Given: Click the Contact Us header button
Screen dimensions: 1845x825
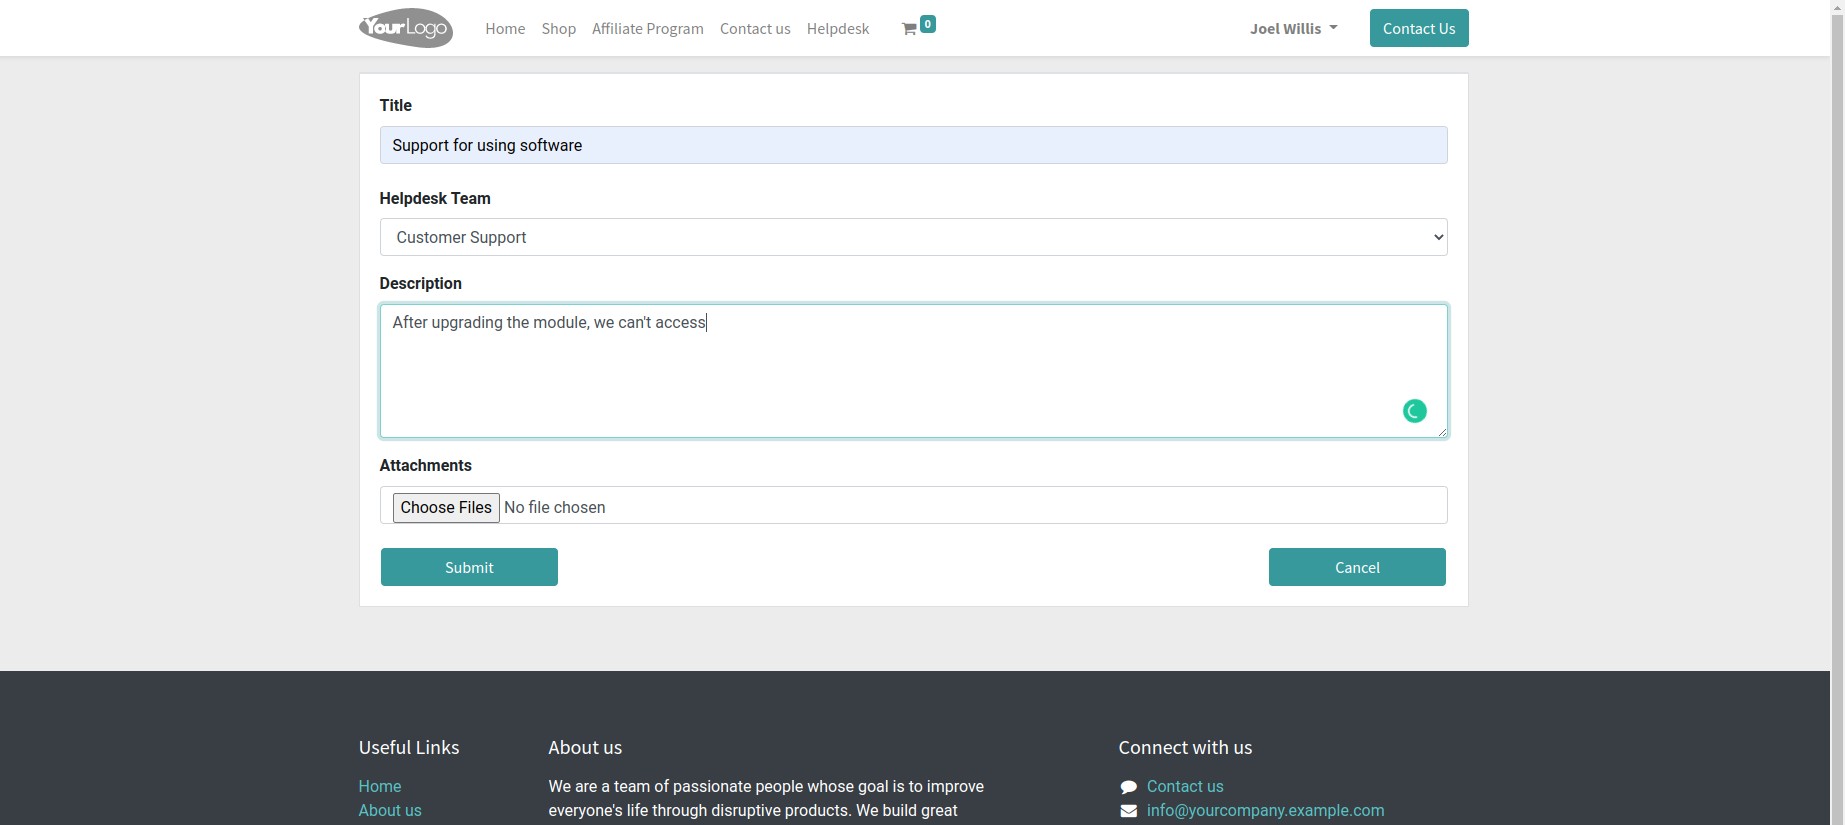Looking at the screenshot, I should pos(1419,28).
